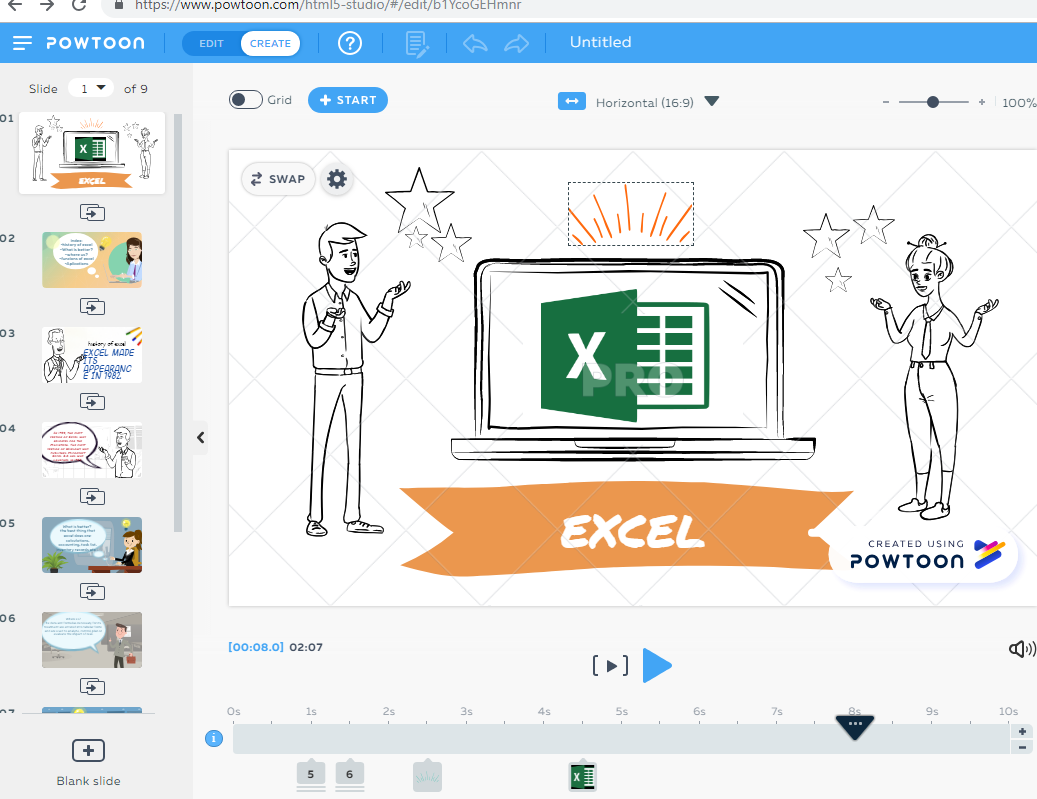Click the help question mark icon

pos(349,43)
